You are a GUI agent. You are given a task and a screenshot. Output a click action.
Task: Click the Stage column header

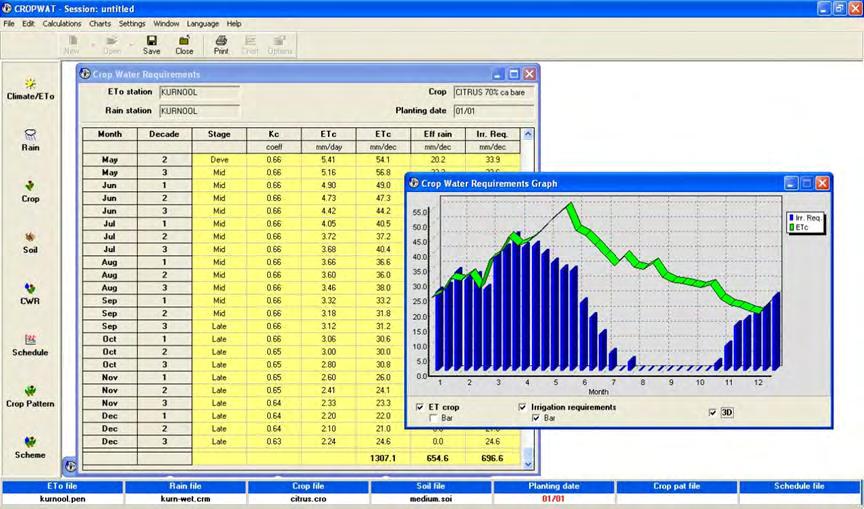point(219,134)
